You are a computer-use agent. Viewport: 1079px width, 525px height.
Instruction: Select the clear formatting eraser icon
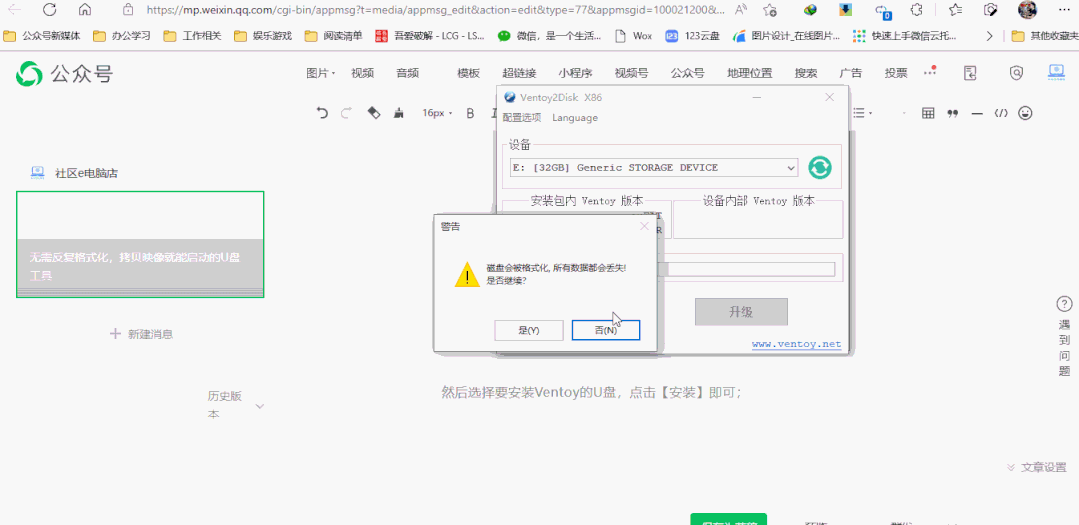[x=374, y=113]
